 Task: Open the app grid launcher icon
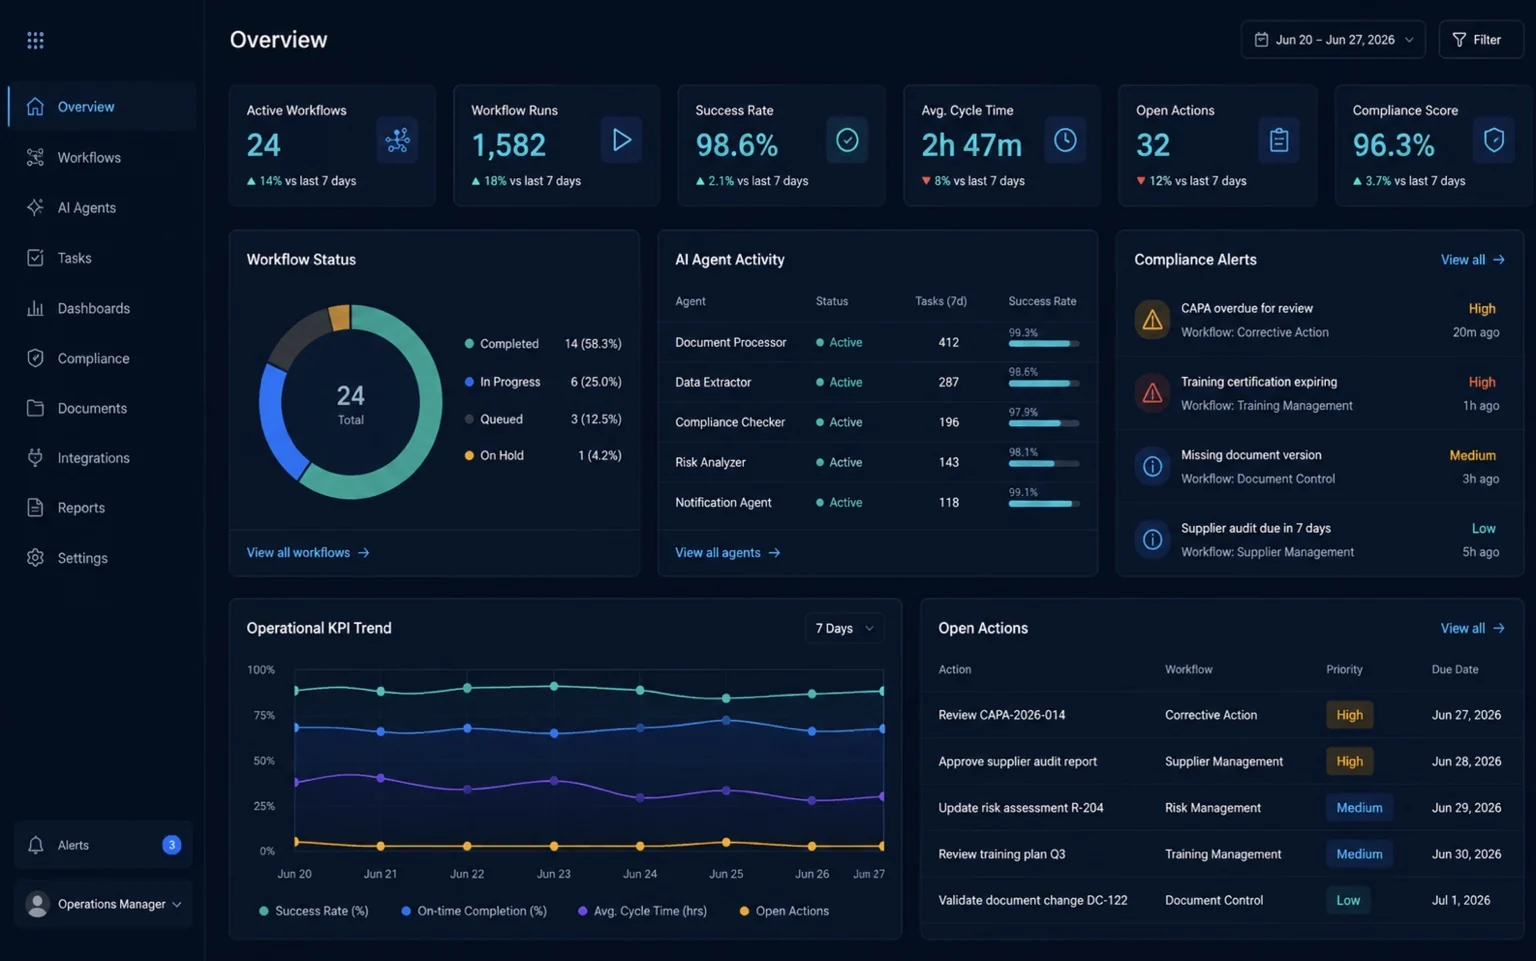tap(35, 40)
